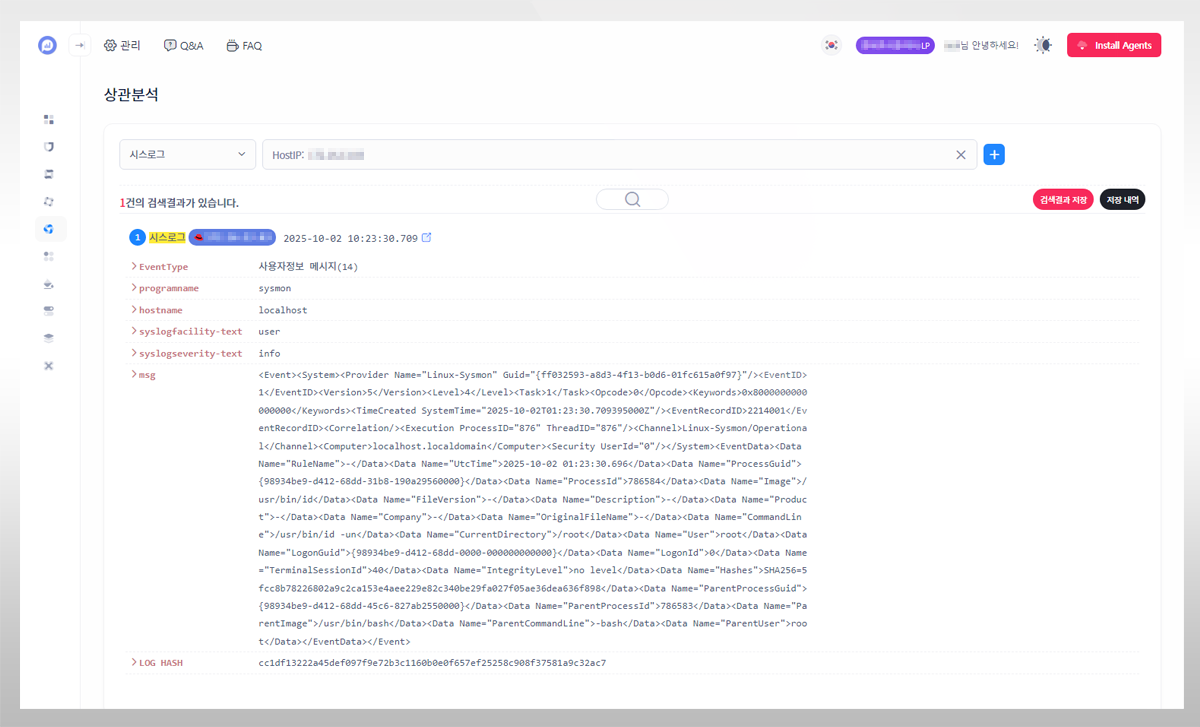Click the Korean flag language icon
This screenshot has height=727, width=1200.
click(831, 45)
